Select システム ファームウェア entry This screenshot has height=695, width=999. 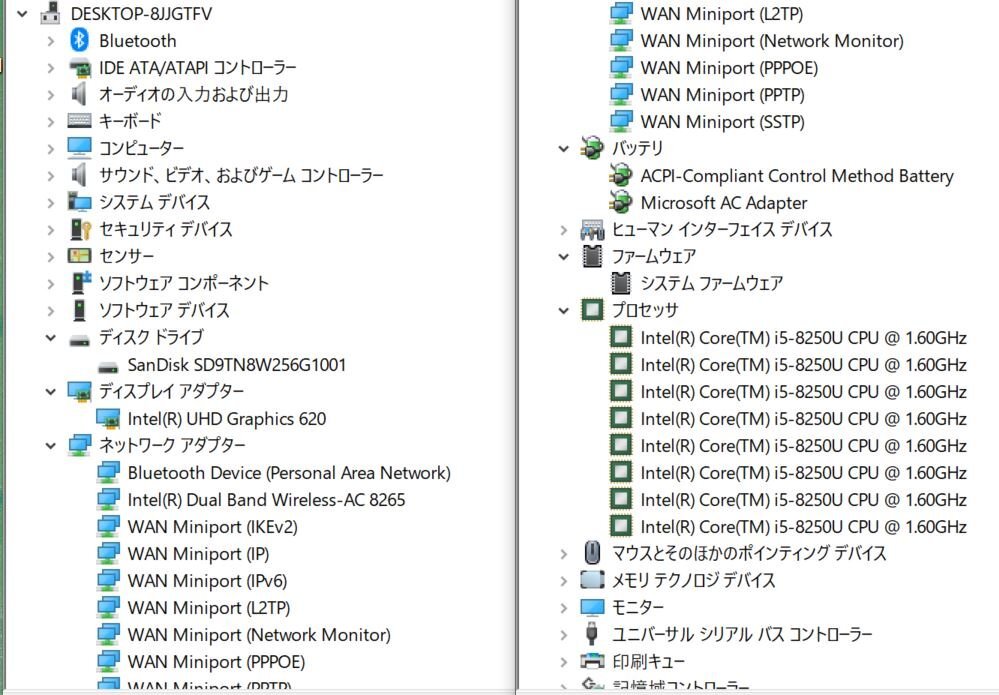(712, 283)
